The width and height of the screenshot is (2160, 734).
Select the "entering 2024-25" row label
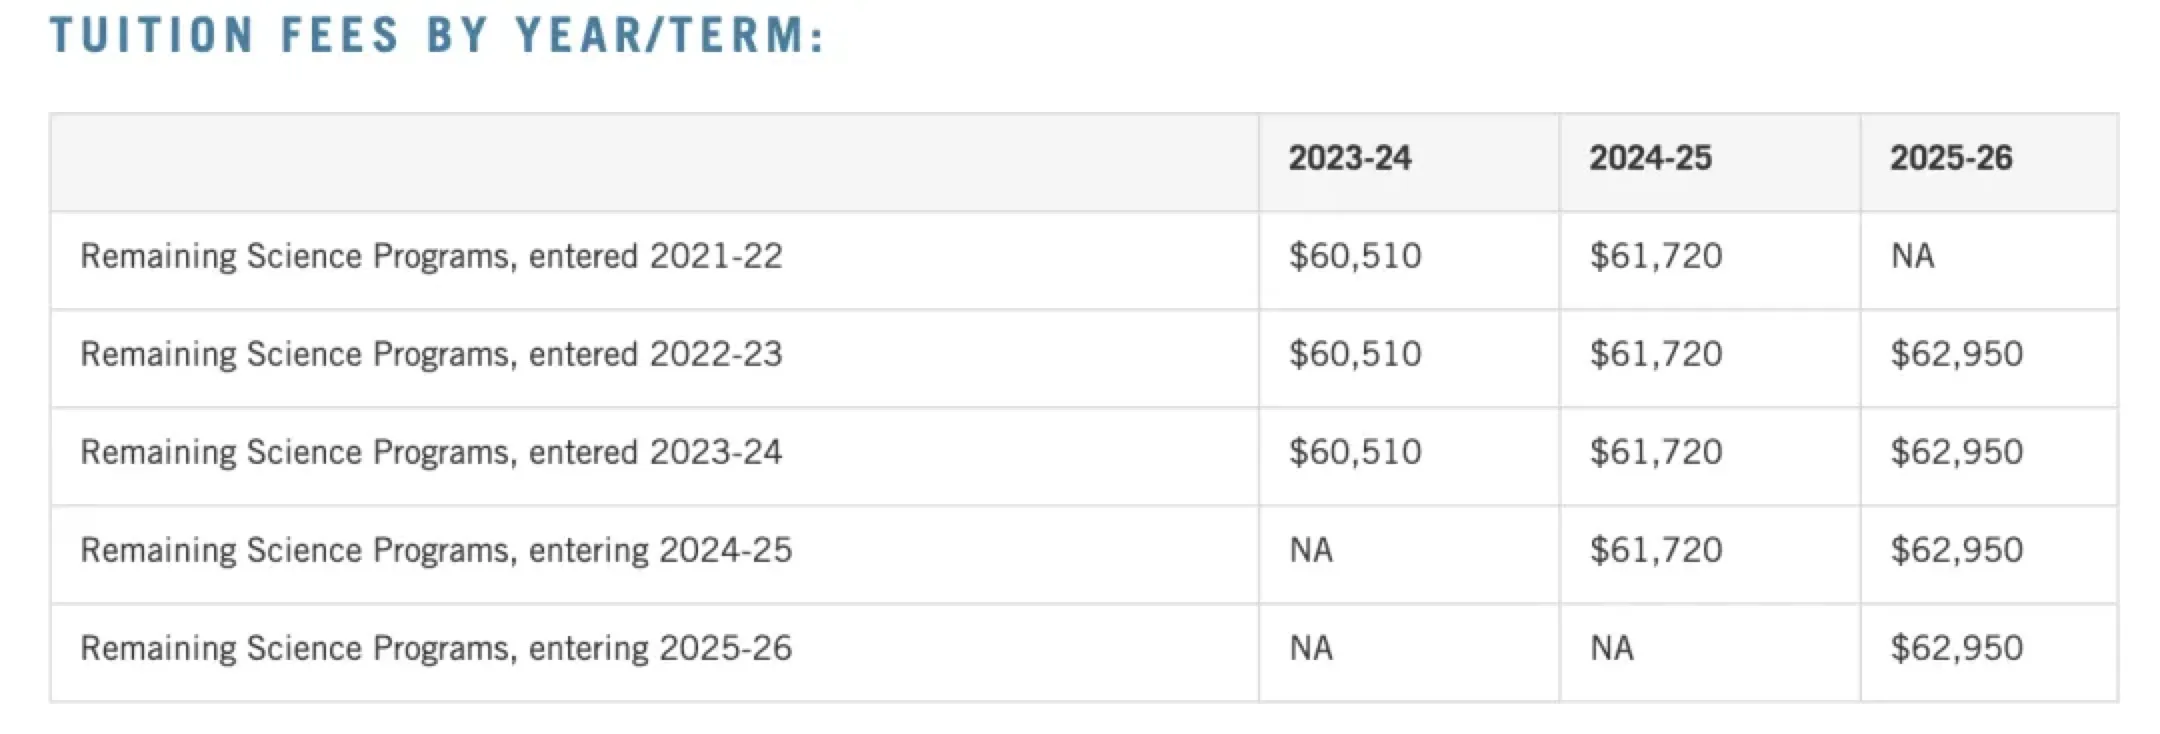click(x=436, y=550)
